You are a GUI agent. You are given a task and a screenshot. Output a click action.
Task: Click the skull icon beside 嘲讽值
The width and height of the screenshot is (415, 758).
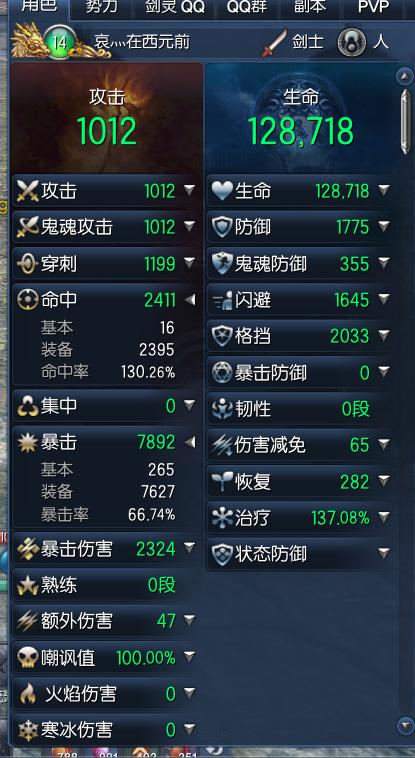click(x=27, y=657)
